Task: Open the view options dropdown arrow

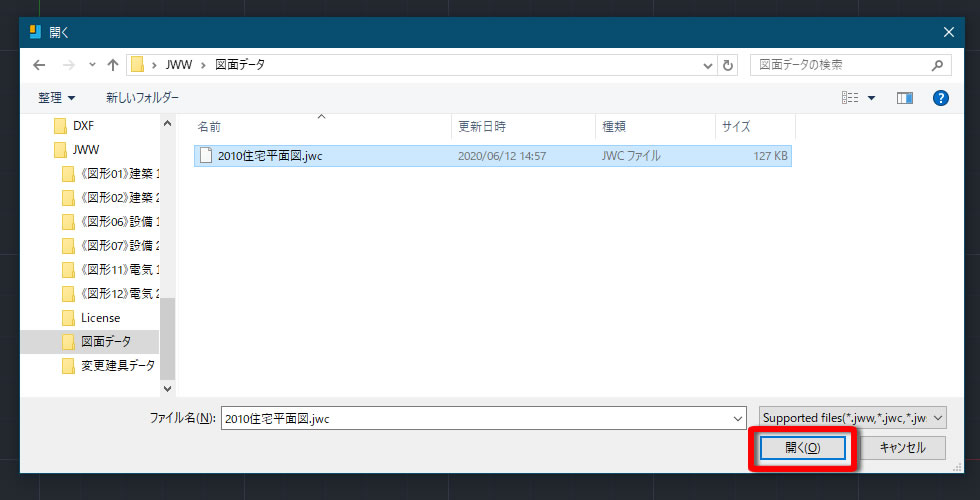Action: click(x=871, y=98)
